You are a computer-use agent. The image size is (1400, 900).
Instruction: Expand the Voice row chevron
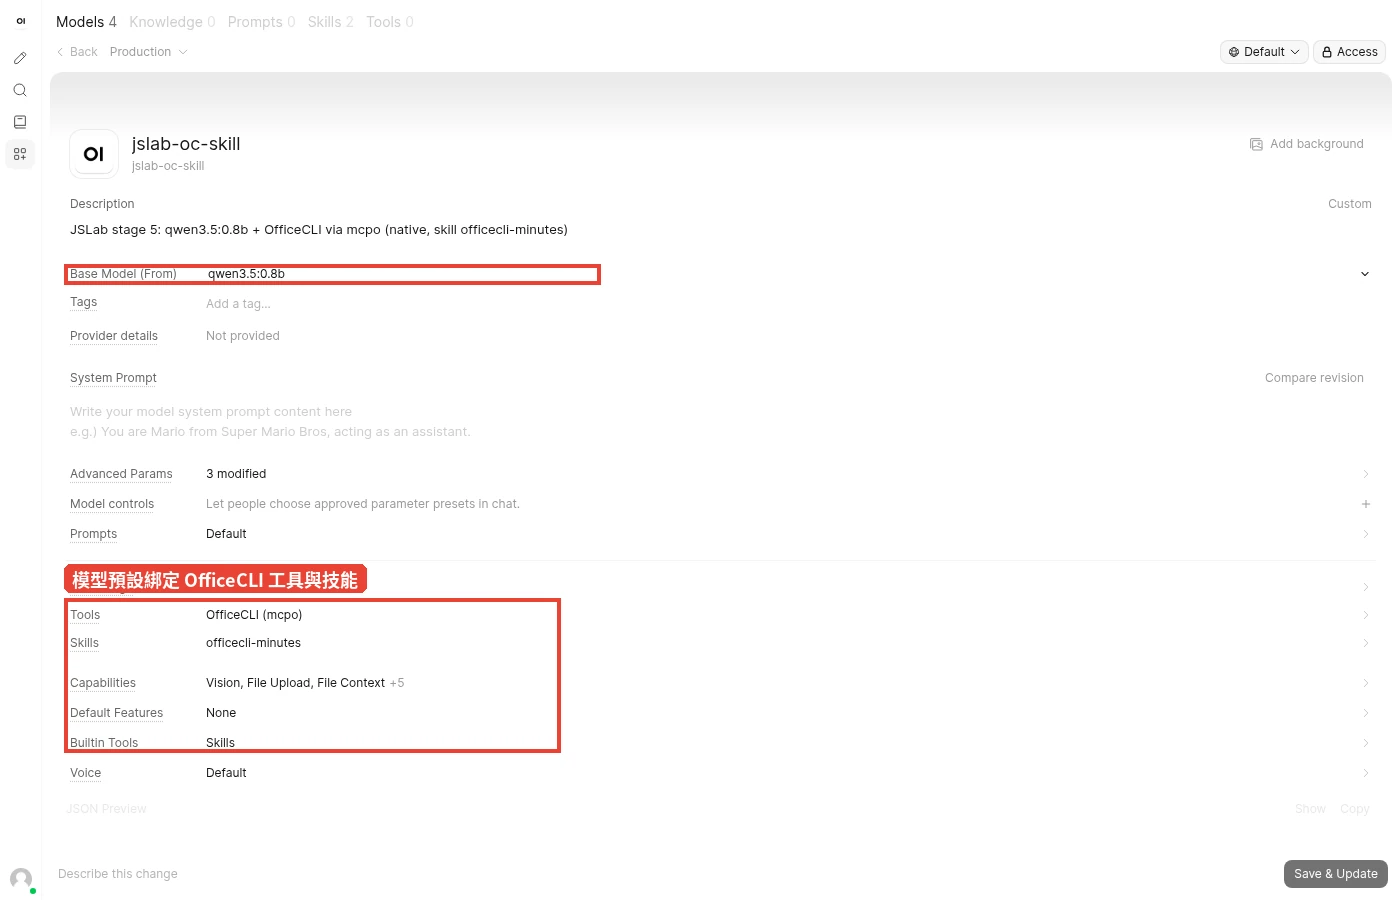coord(1366,773)
